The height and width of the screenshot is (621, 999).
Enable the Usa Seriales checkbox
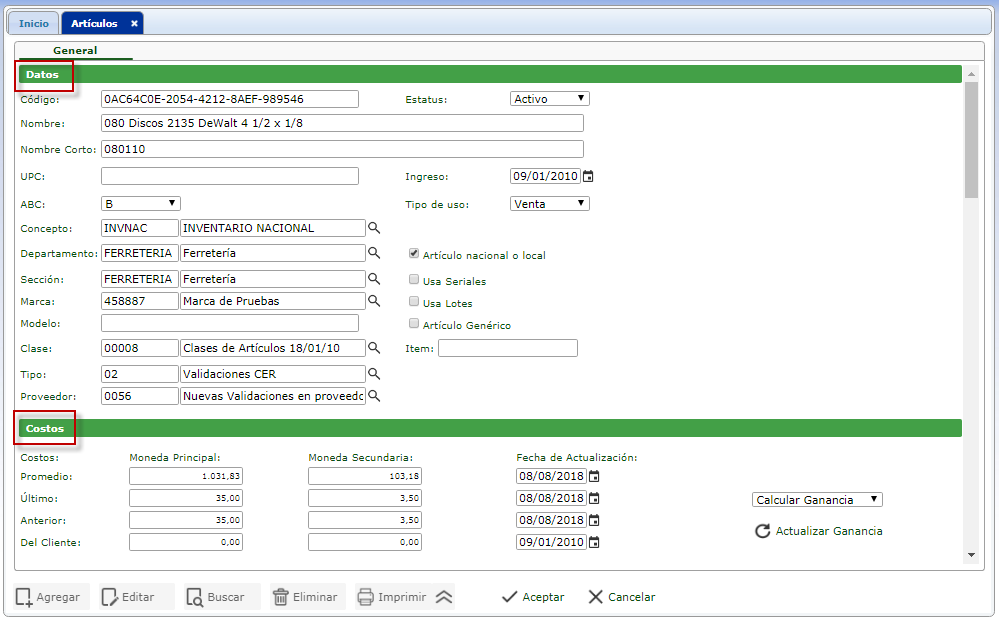click(x=414, y=281)
